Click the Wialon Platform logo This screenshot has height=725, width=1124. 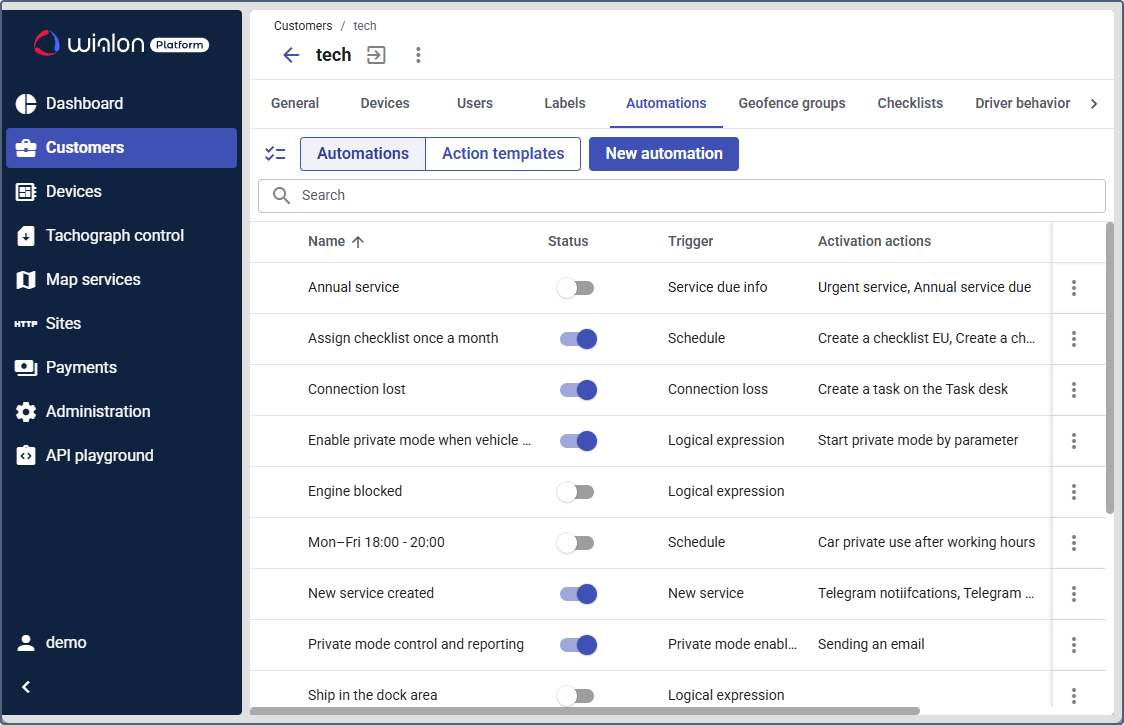(x=121, y=44)
